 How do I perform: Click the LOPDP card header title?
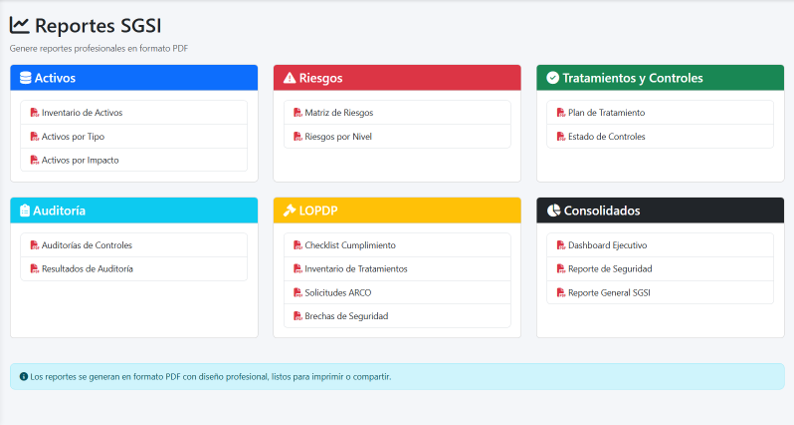coord(318,210)
